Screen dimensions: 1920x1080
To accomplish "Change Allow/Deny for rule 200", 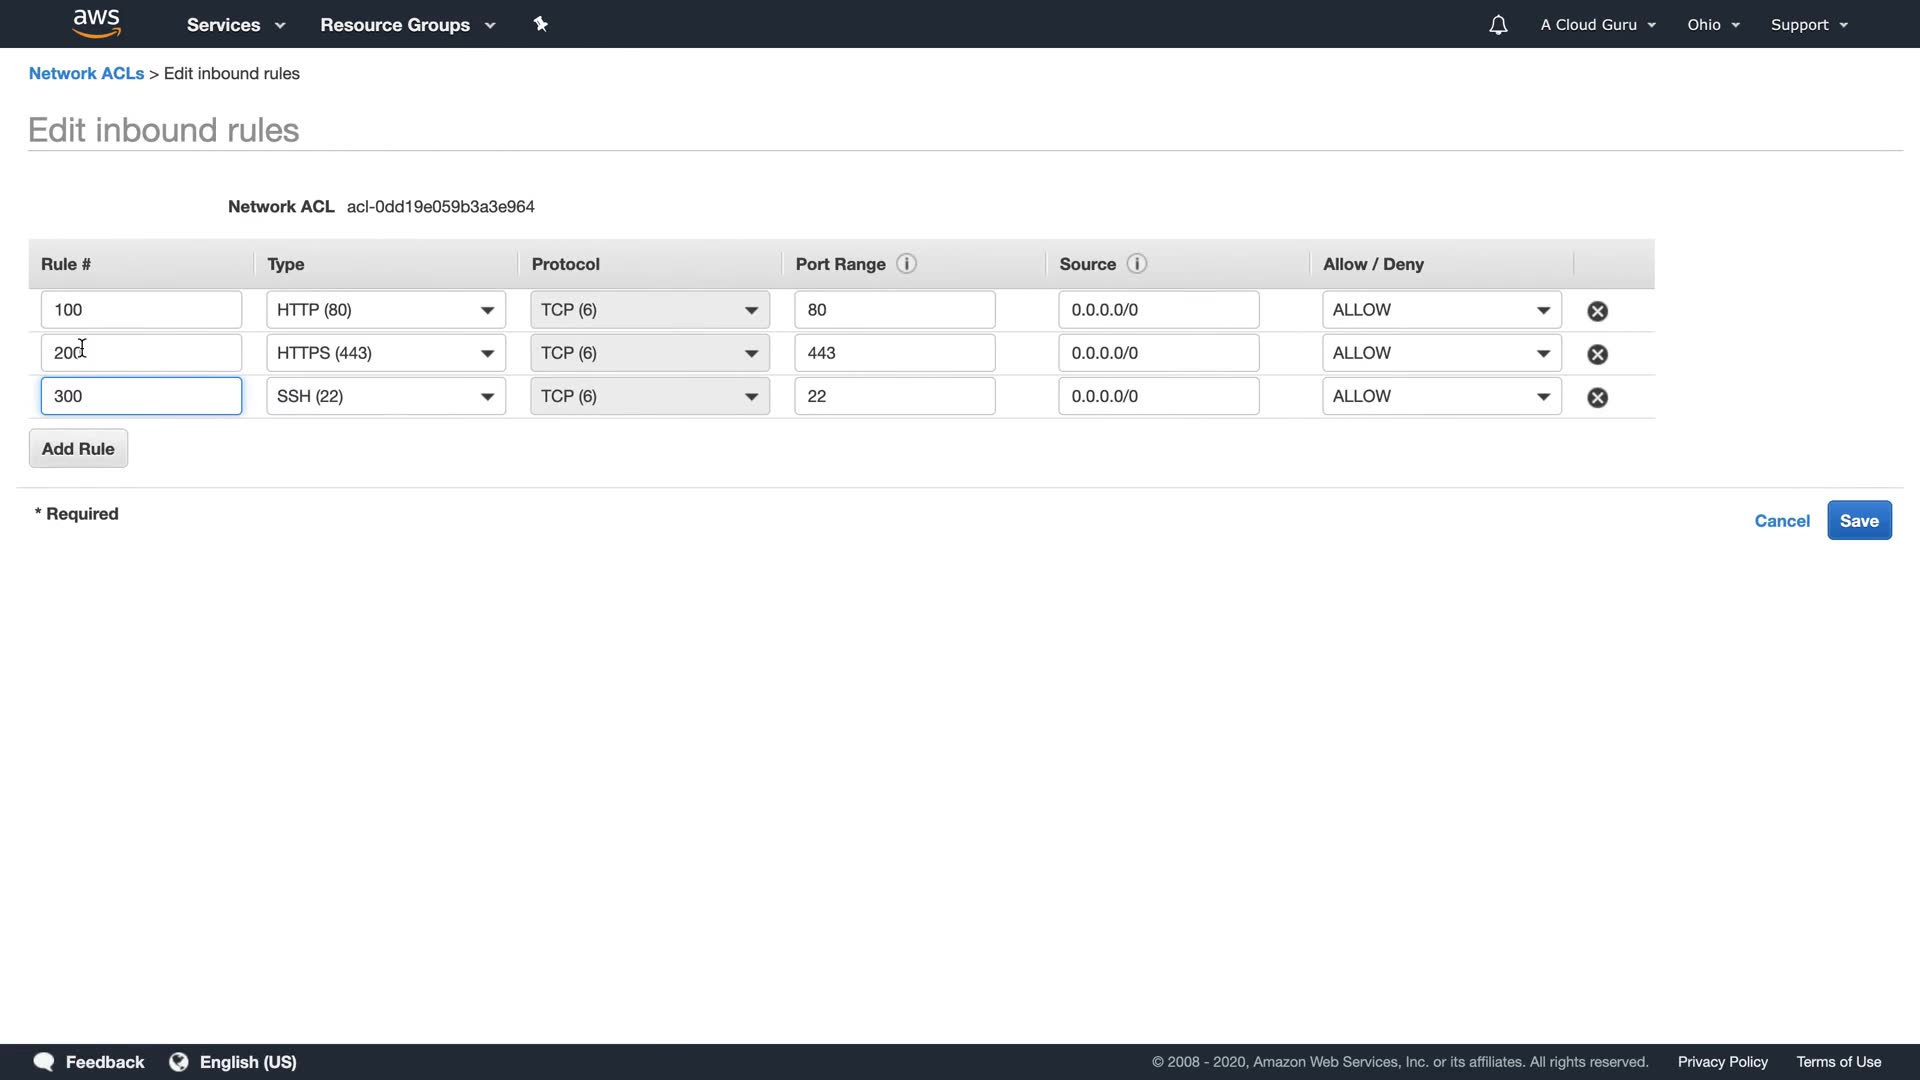I will (1441, 353).
